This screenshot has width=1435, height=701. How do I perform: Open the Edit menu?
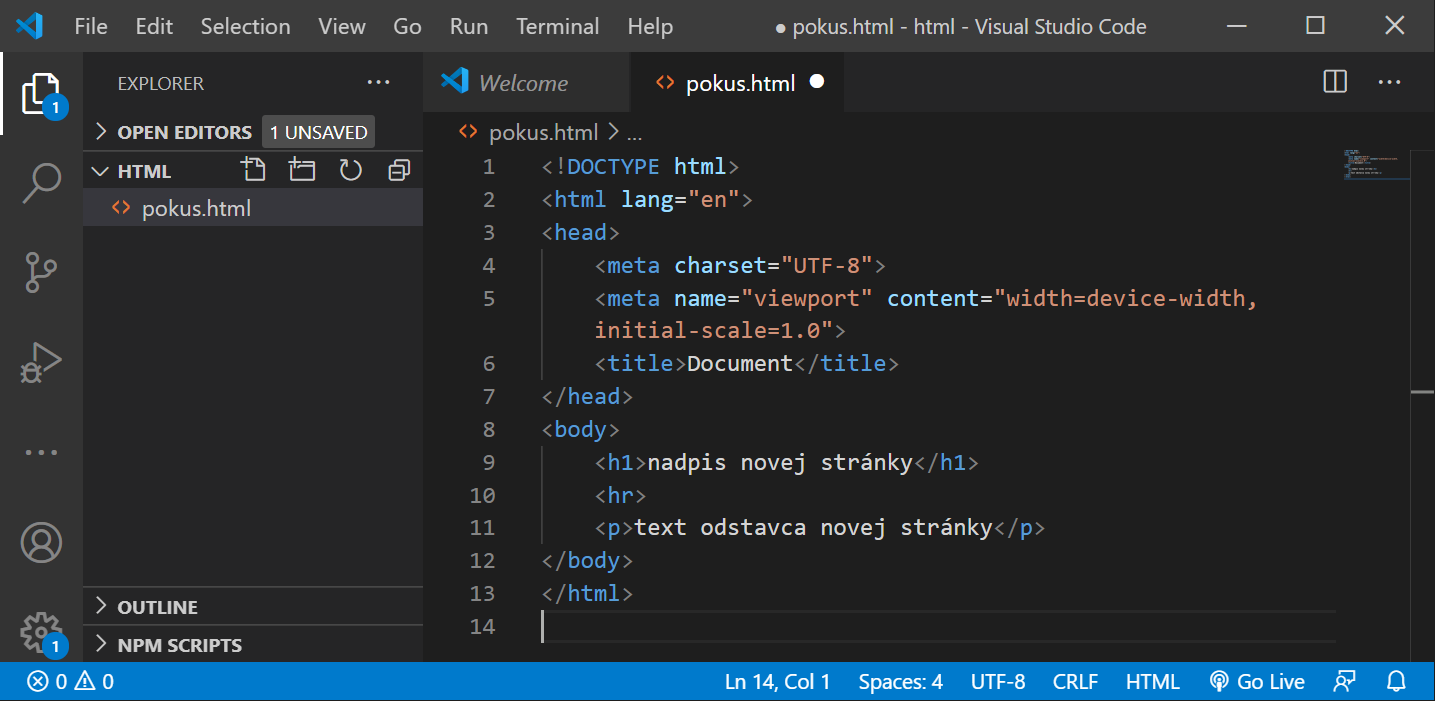pos(154,27)
